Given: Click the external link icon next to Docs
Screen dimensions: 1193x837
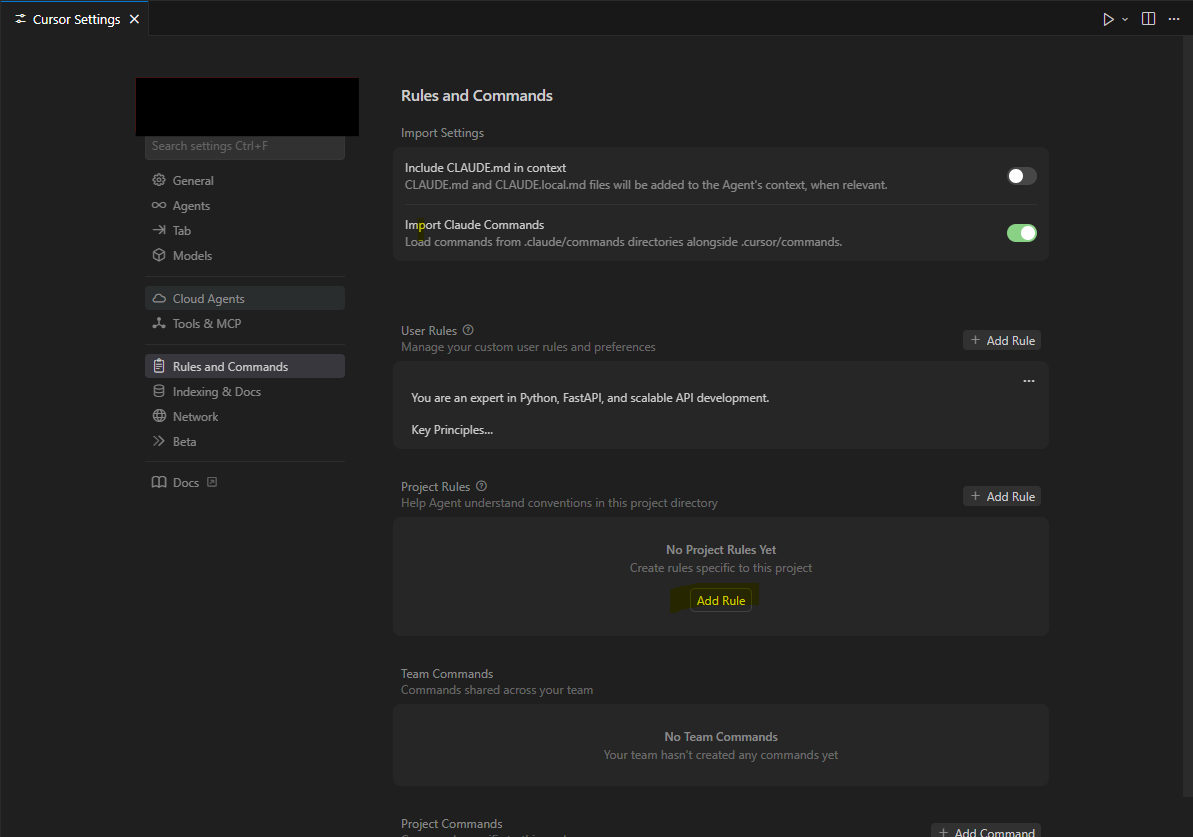Looking at the screenshot, I should [x=212, y=482].
